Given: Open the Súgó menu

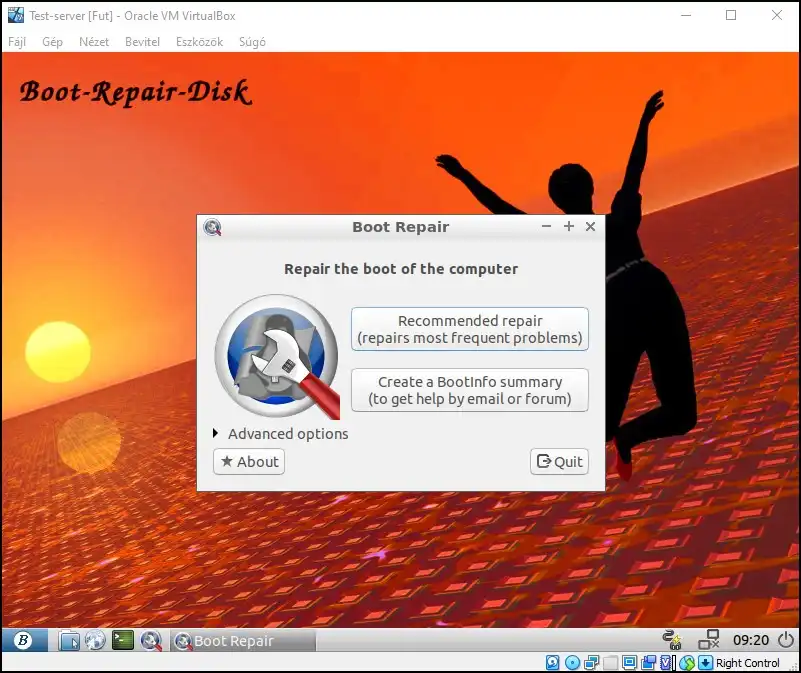Looking at the screenshot, I should point(252,42).
